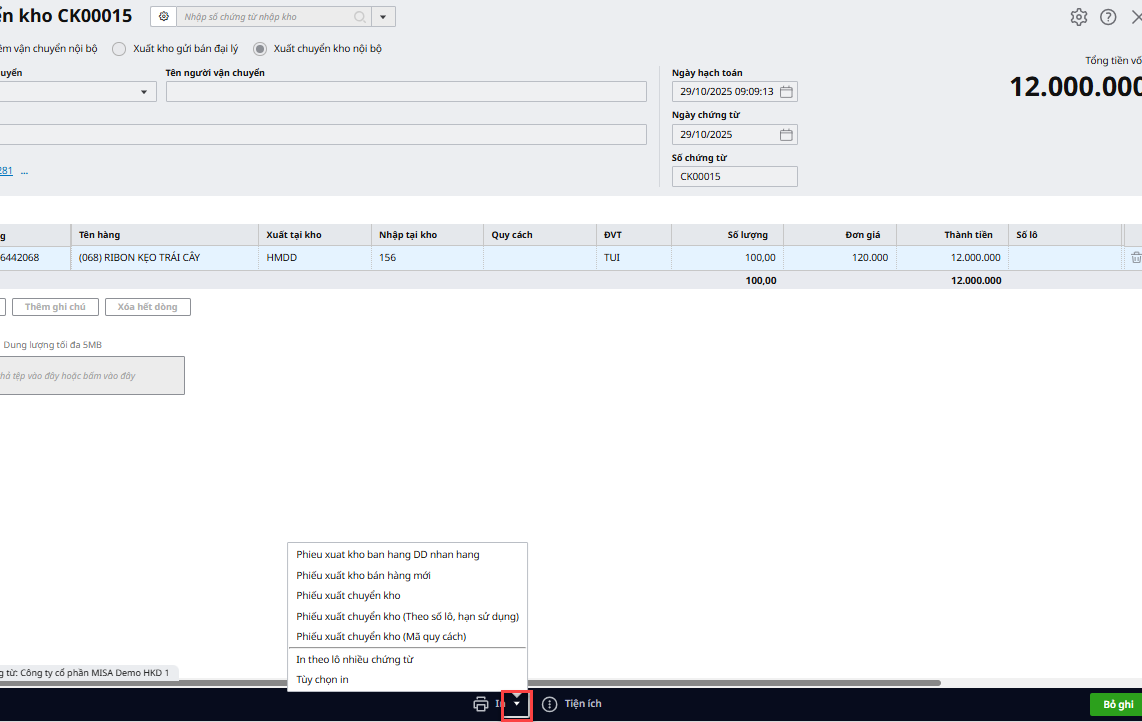The height and width of the screenshot is (722, 1142).
Task: Open the help question mark icon
Action: [1108, 17]
